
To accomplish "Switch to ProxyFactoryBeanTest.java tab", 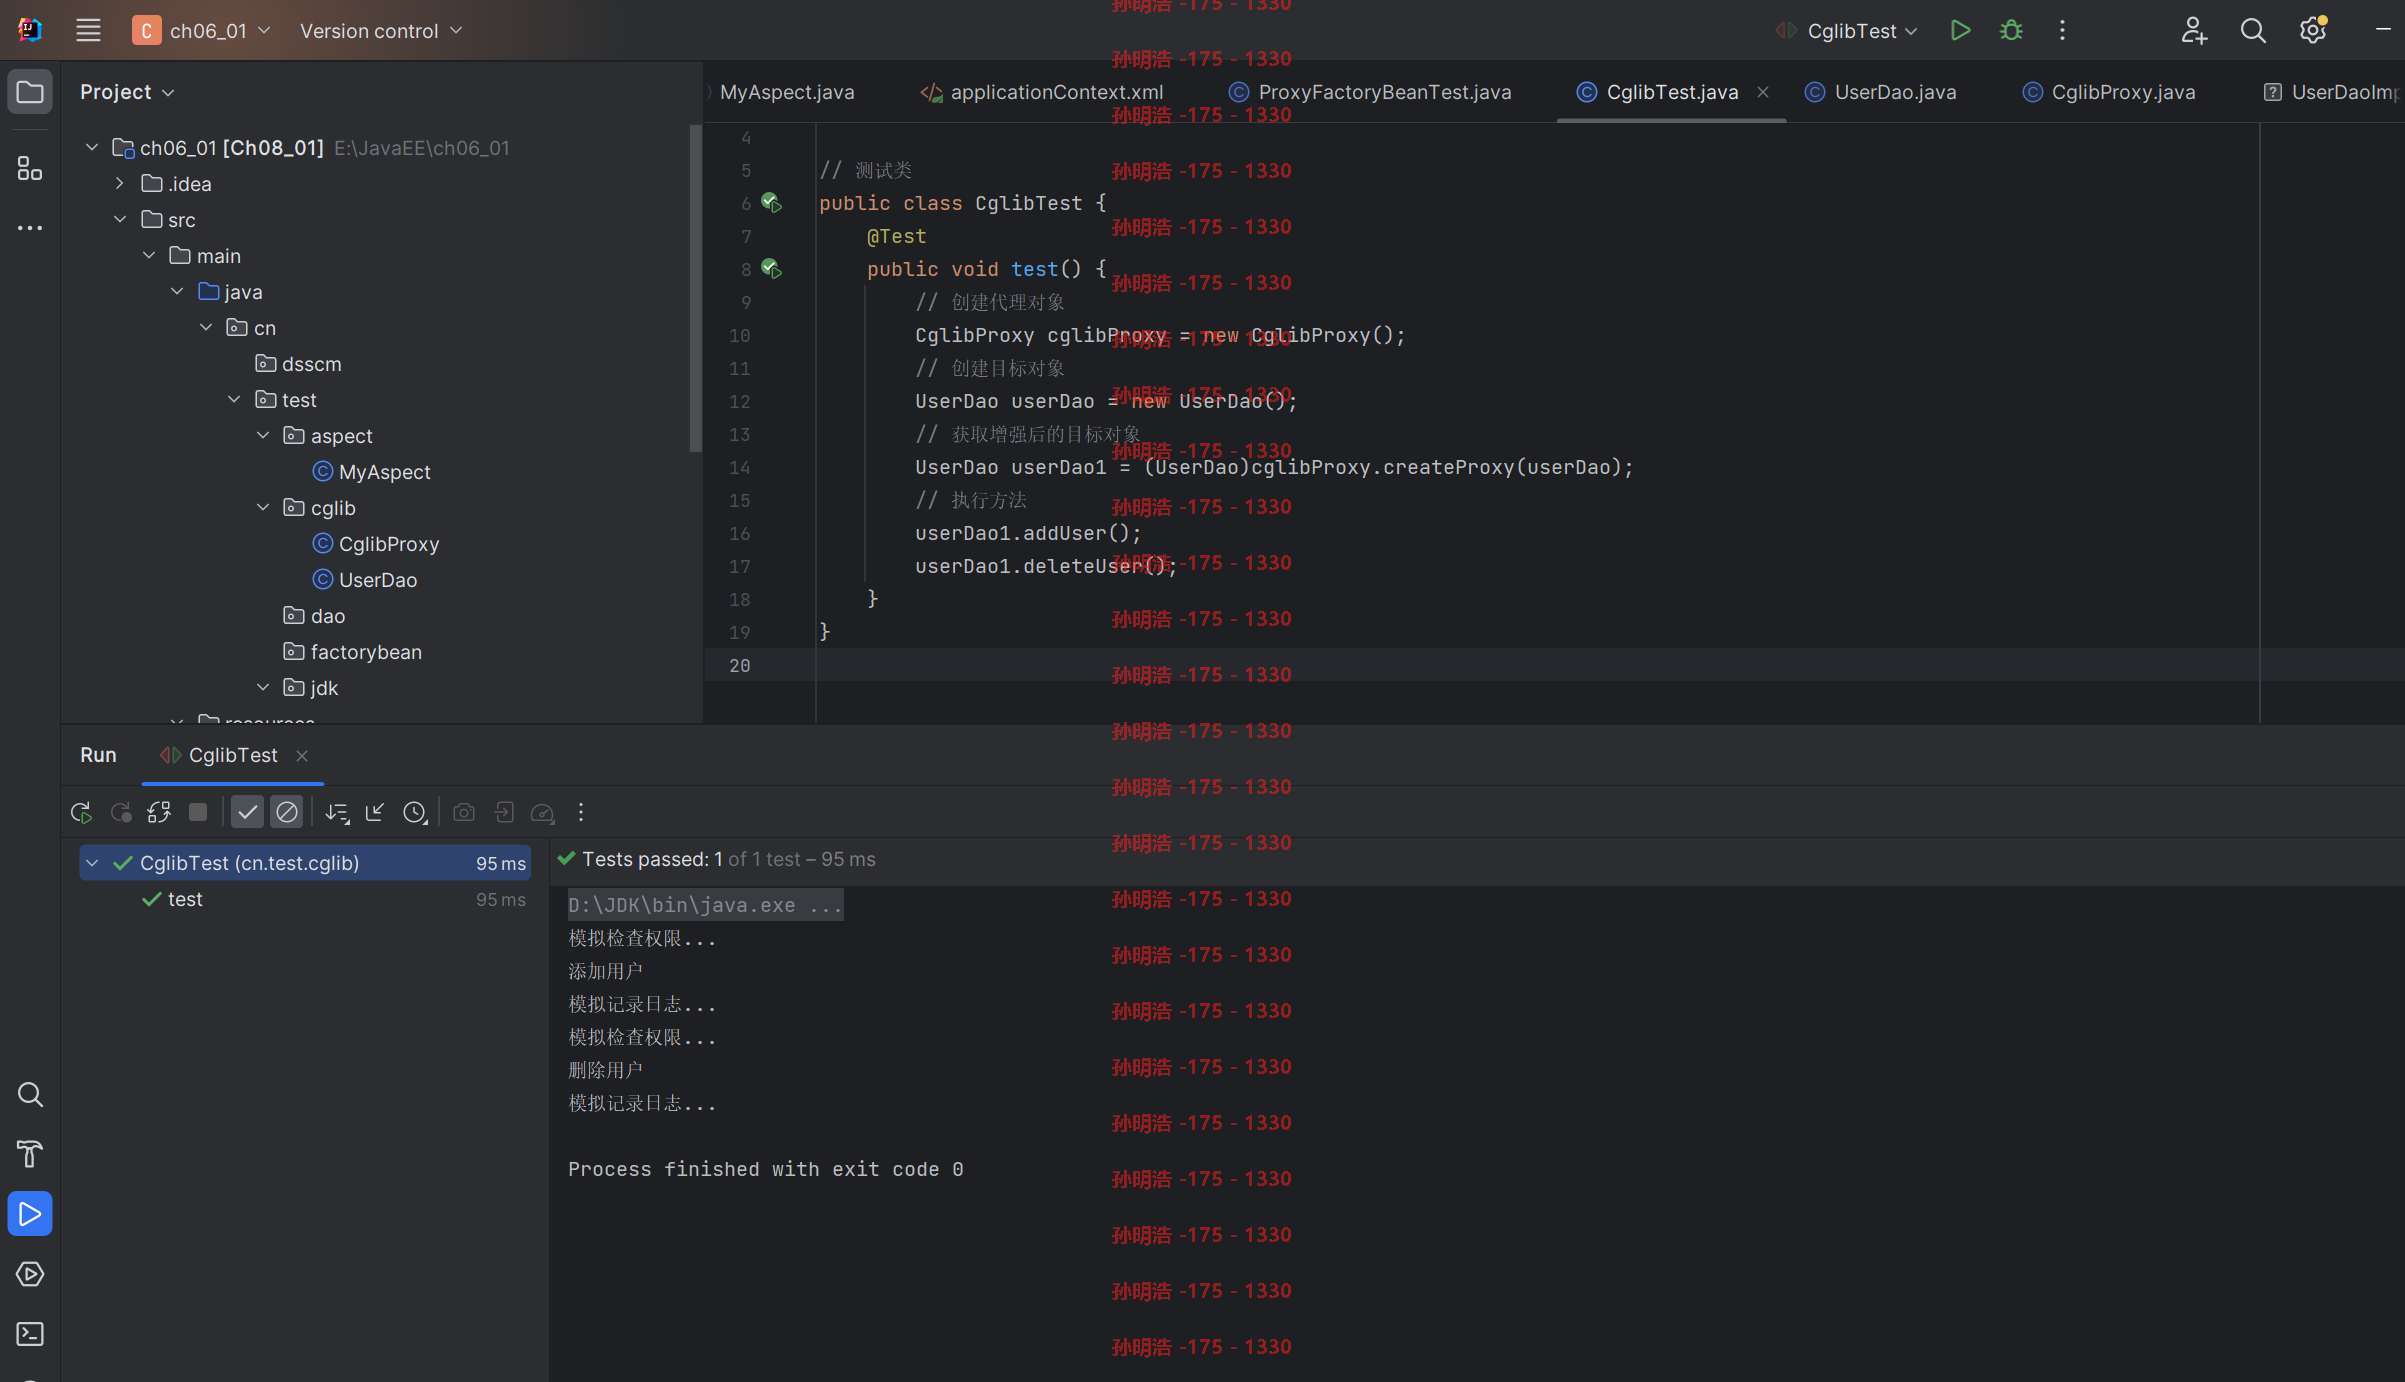I will click(1370, 92).
